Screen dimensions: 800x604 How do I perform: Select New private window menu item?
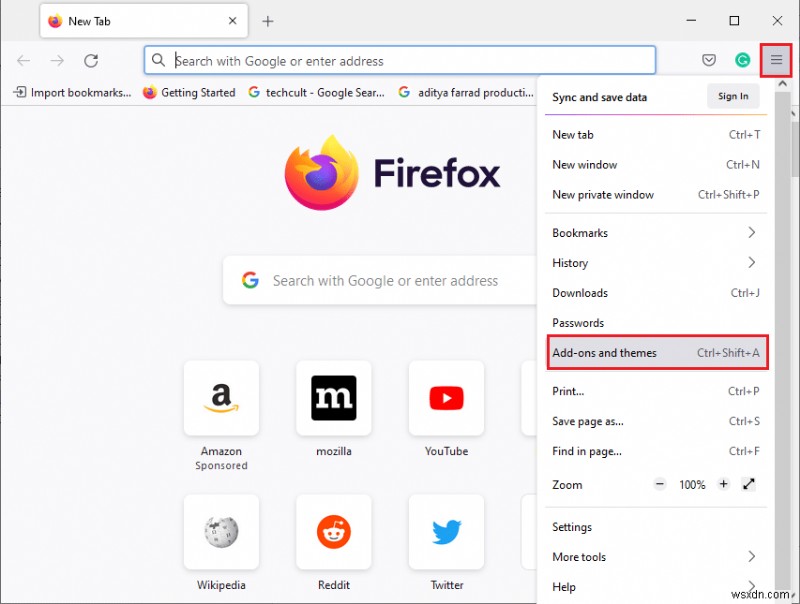tap(656, 194)
